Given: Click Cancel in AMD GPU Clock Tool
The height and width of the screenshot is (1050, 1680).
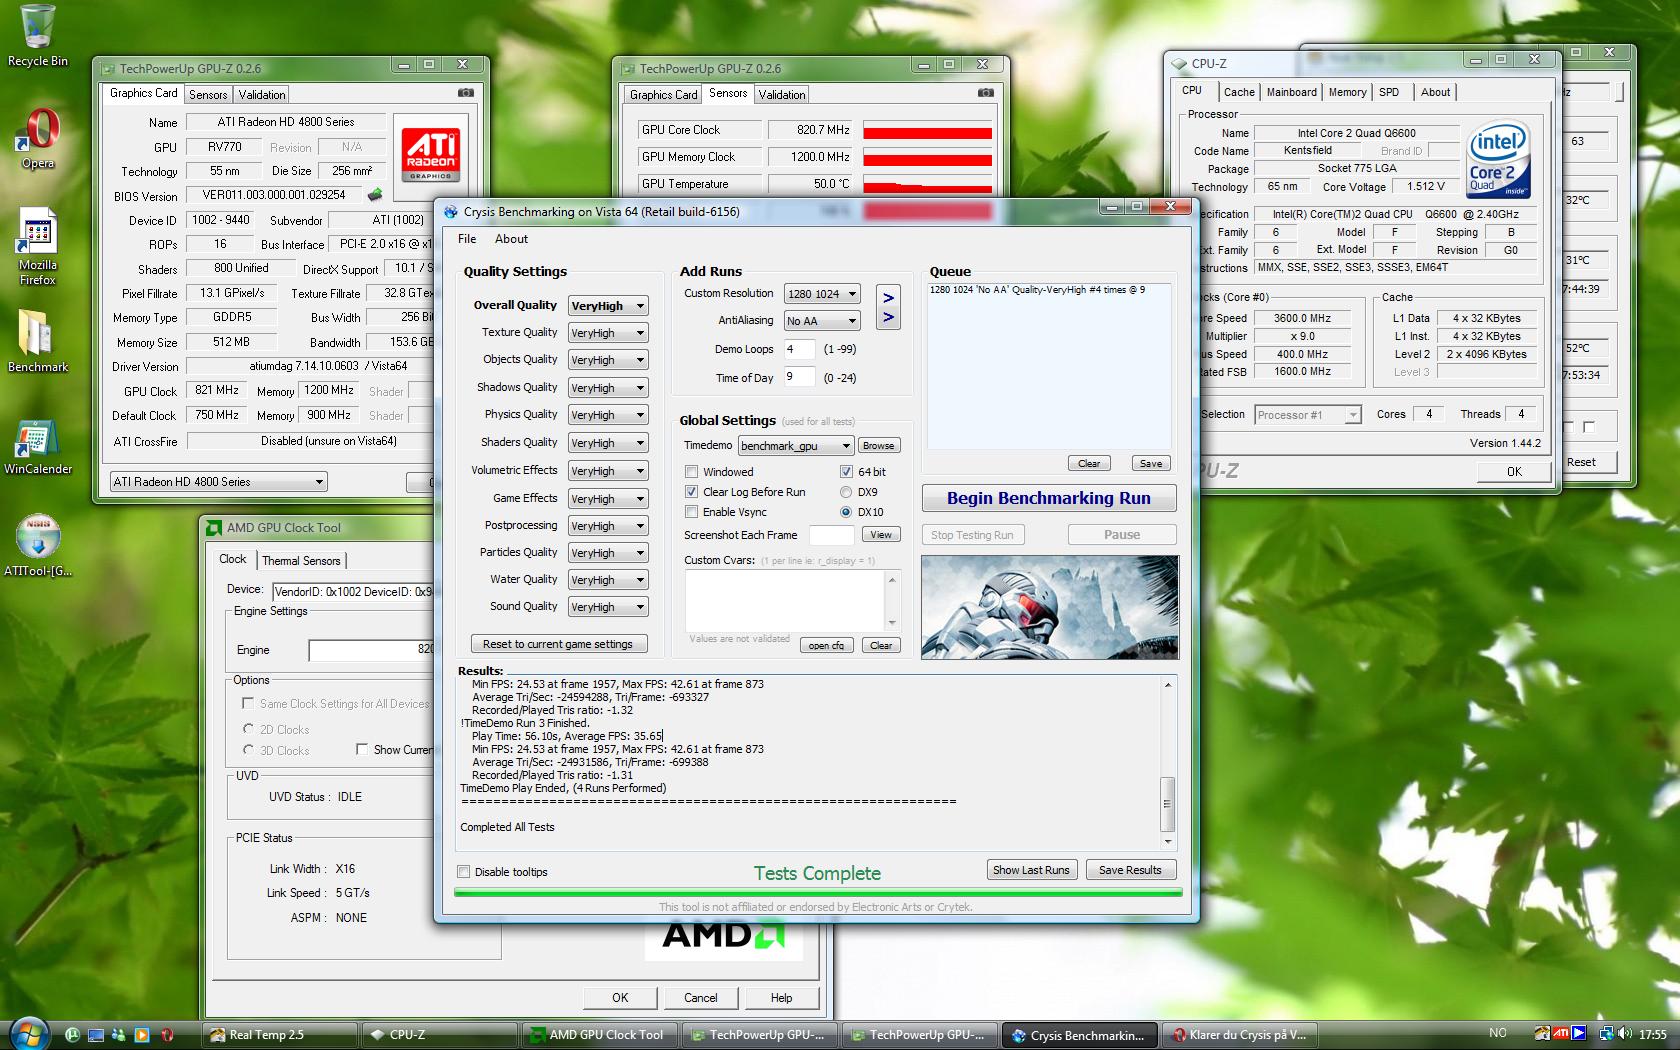Looking at the screenshot, I should tap(700, 997).
